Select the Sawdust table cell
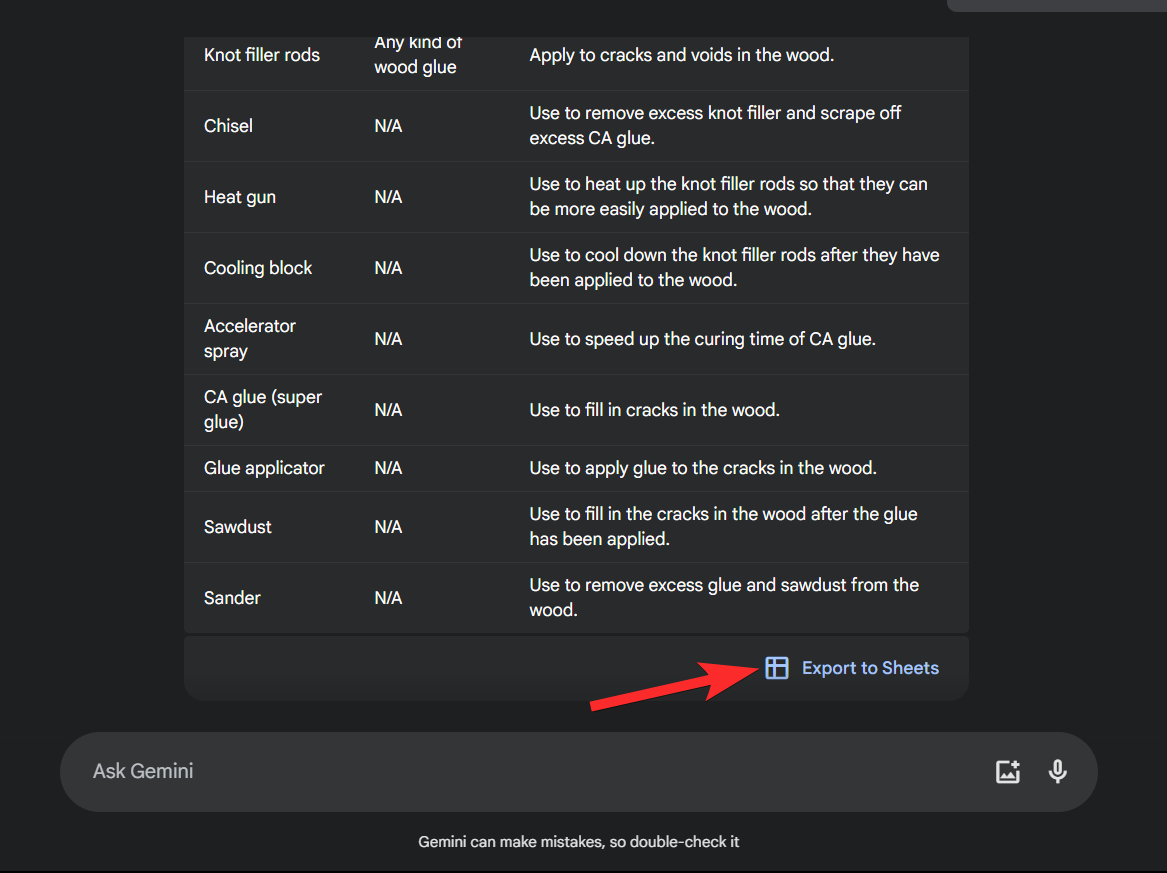 coord(238,527)
